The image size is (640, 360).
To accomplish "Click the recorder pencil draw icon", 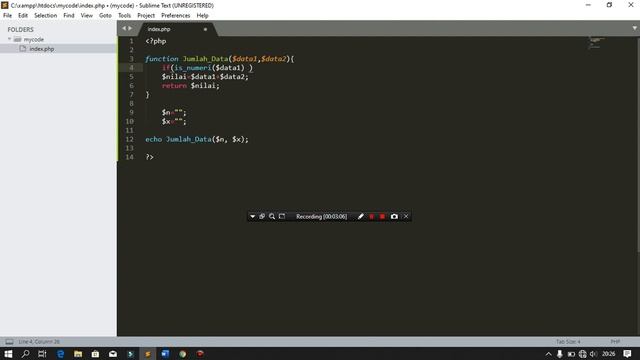I will click(x=360, y=216).
